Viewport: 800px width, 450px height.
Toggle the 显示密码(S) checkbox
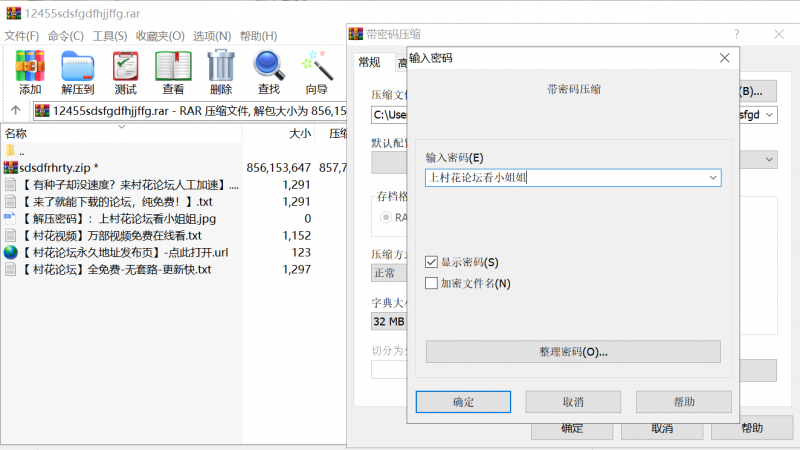pyautogui.click(x=431, y=262)
